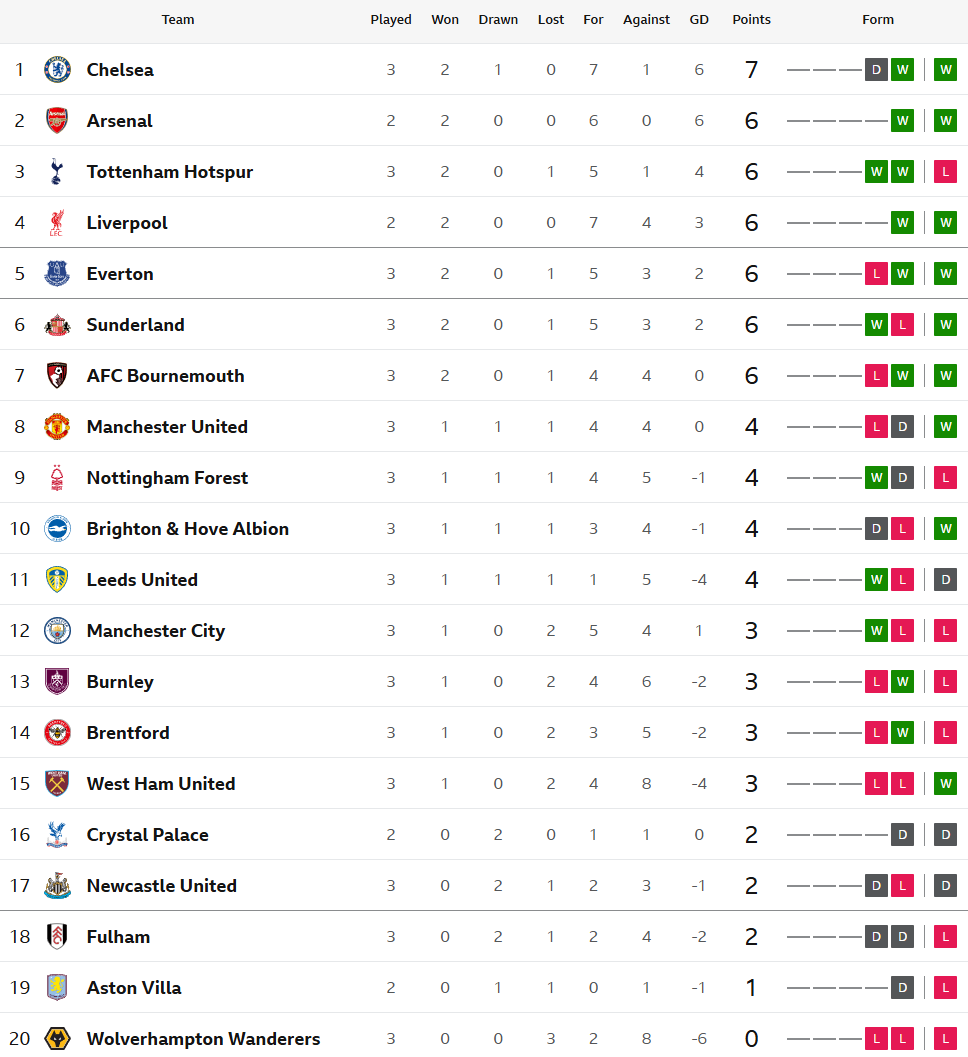Click the Wolverhampton Wanderers wolf crest
The image size is (968, 1057).
[57, 1039]
